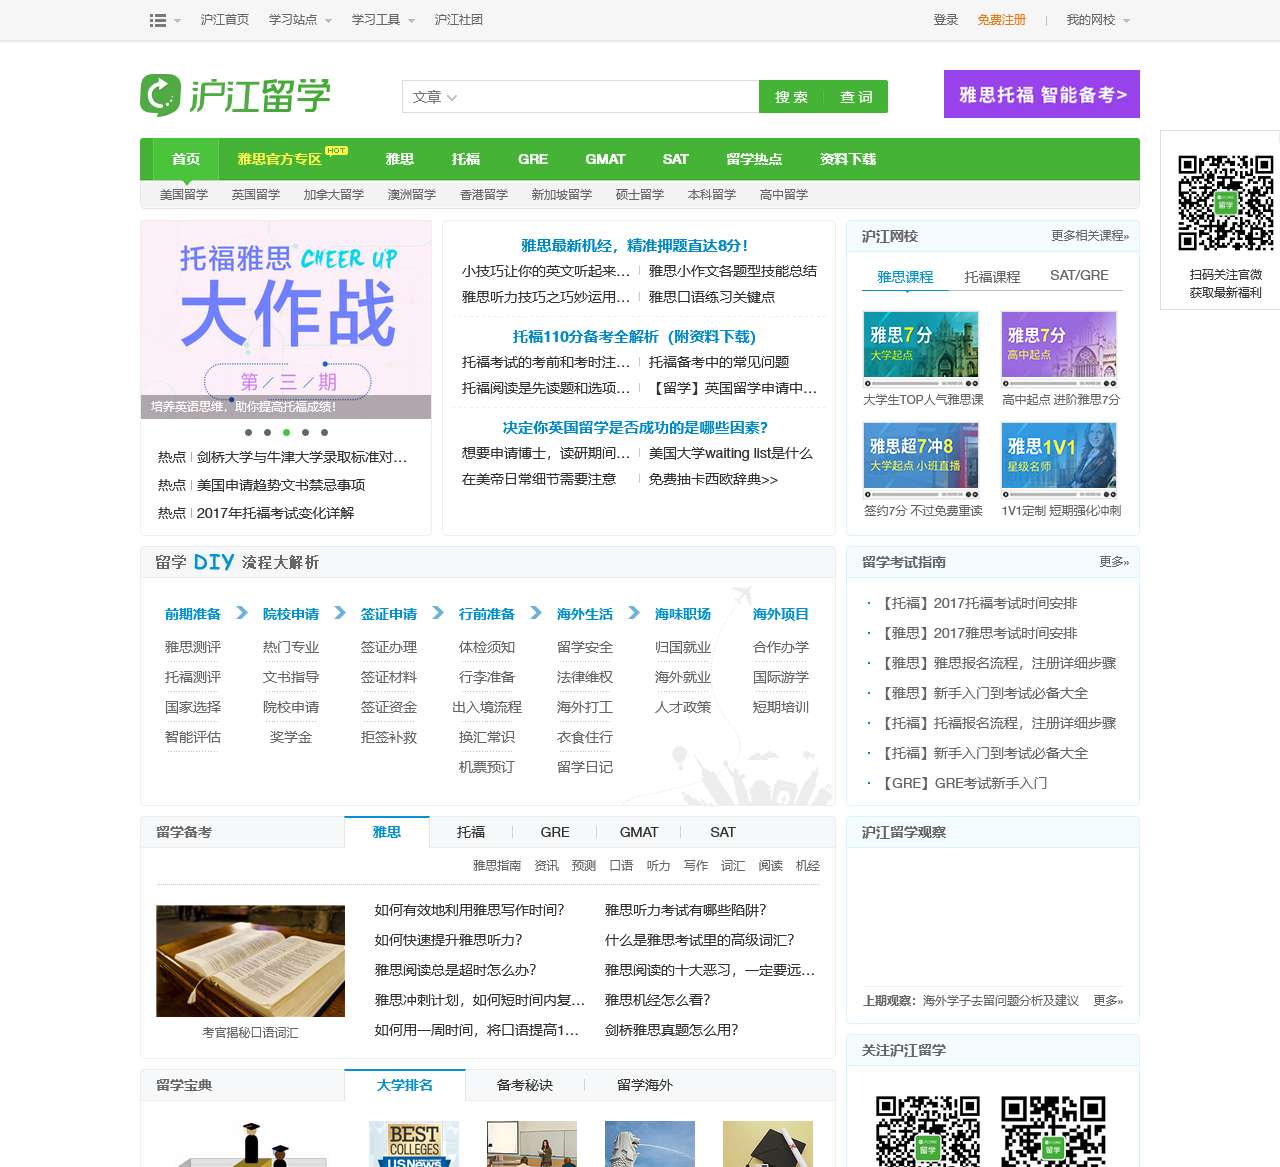Select the second carousel dot
This screenshot has width=1280, height=1167.
267,433
